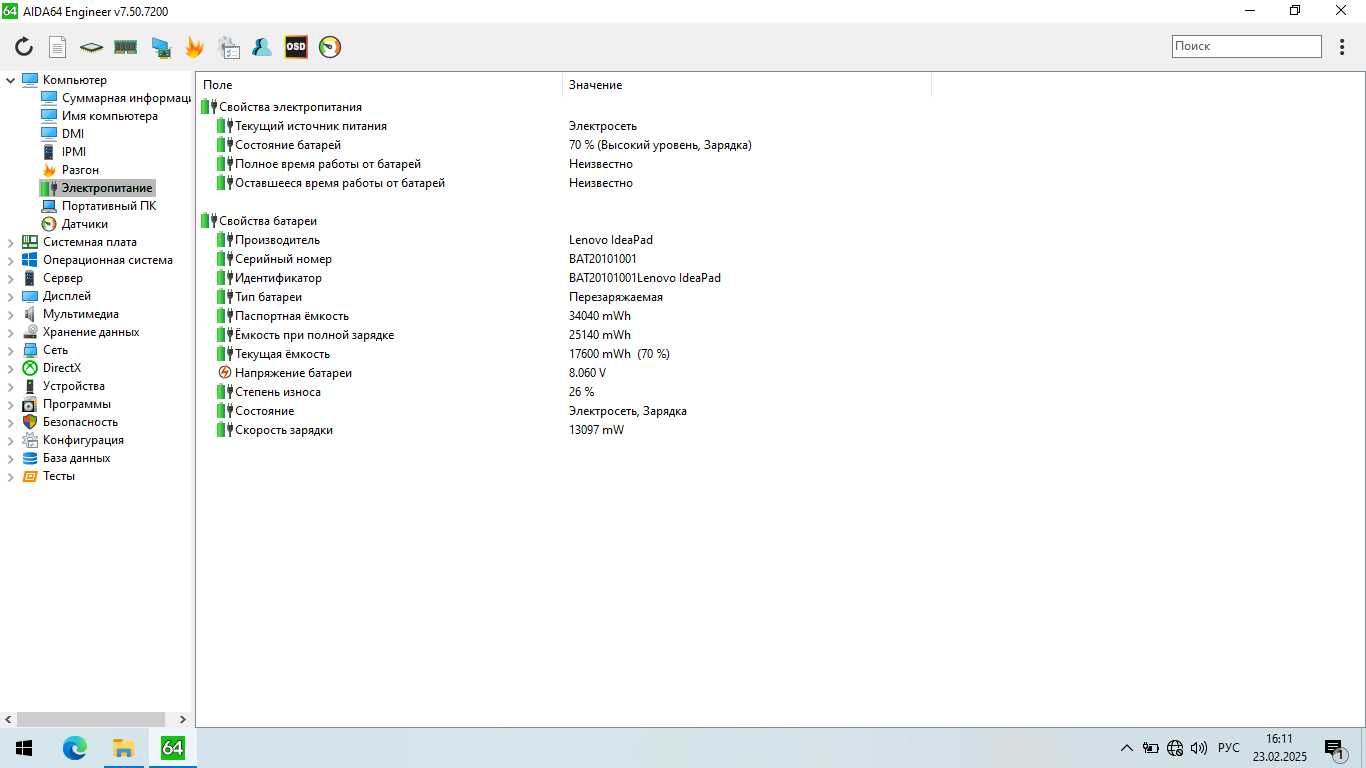Image resolution: width=1366 pixels, height=768 pixels.
Task: Select the Конфигурация tree item
Action: [x=83, y=440]
